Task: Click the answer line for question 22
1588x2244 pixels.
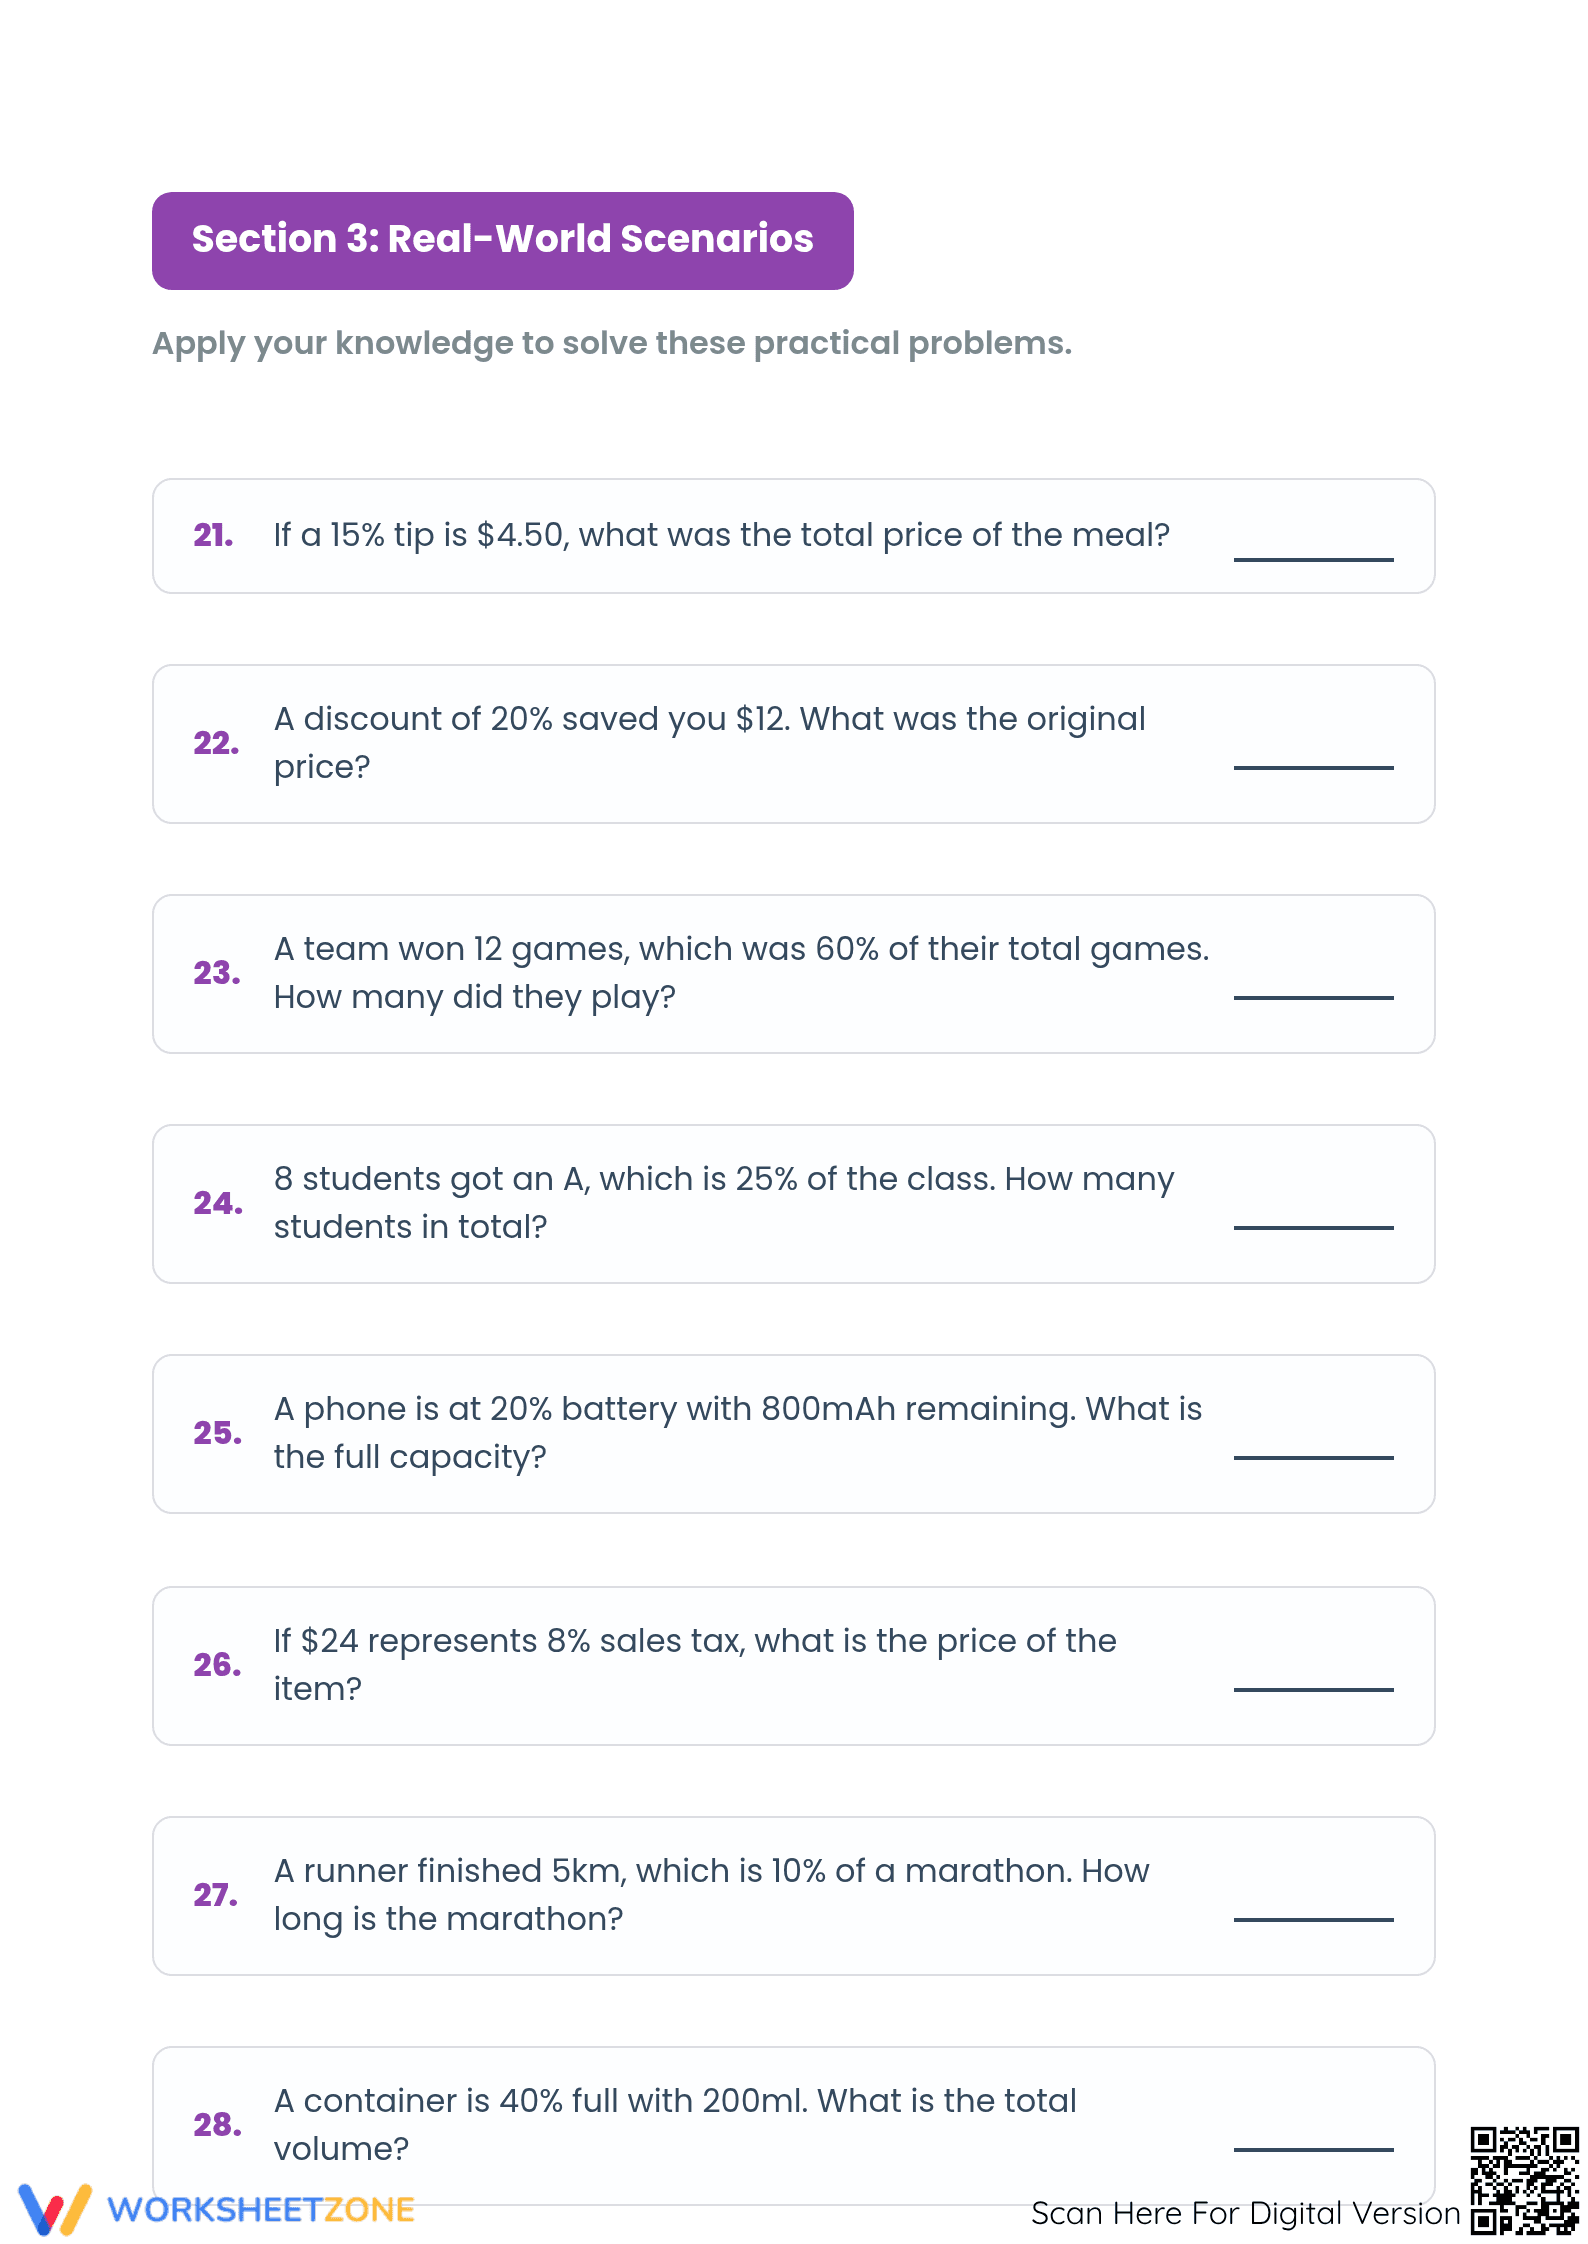Action: pos(1313,767)
